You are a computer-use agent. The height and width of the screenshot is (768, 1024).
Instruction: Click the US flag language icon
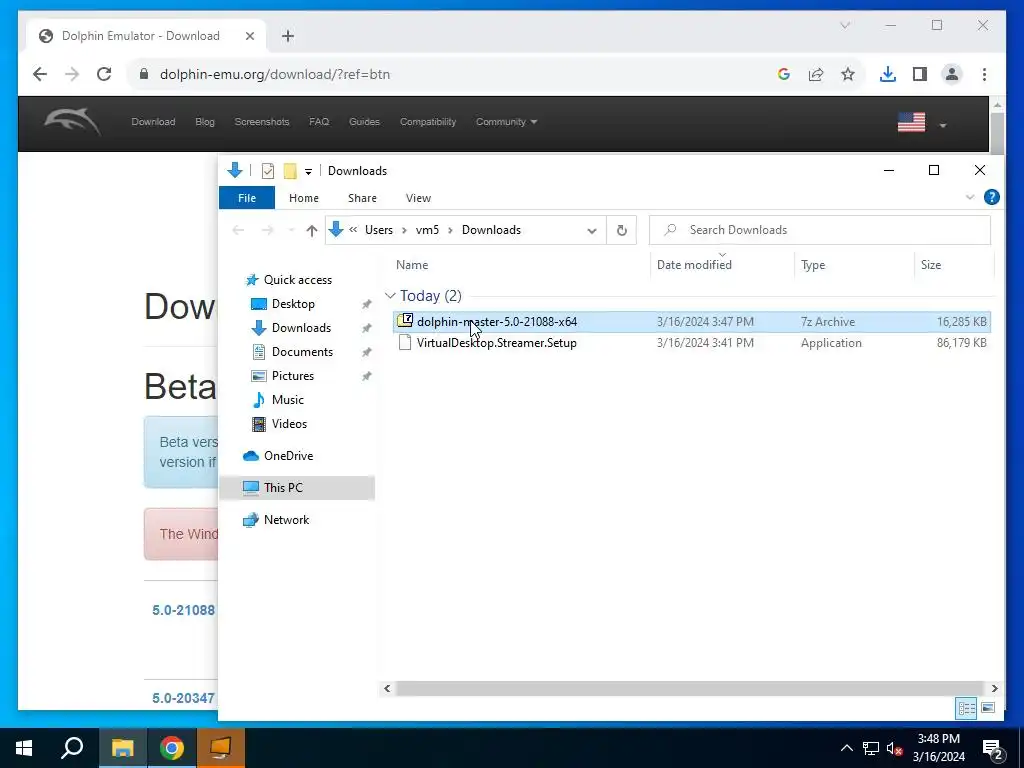(911, 122)
